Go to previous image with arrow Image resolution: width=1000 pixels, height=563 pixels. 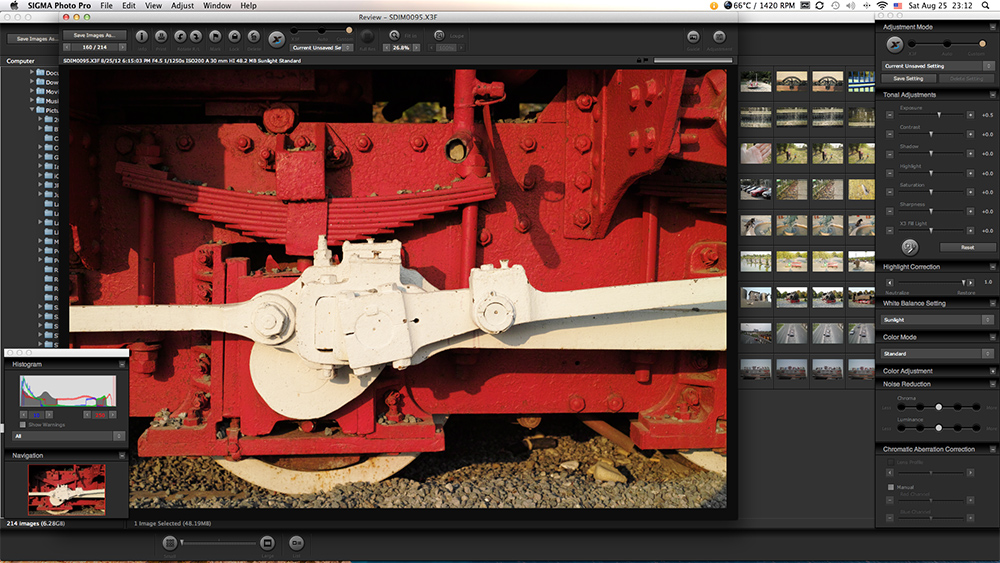pyautogui.click(x=67, y=47)
